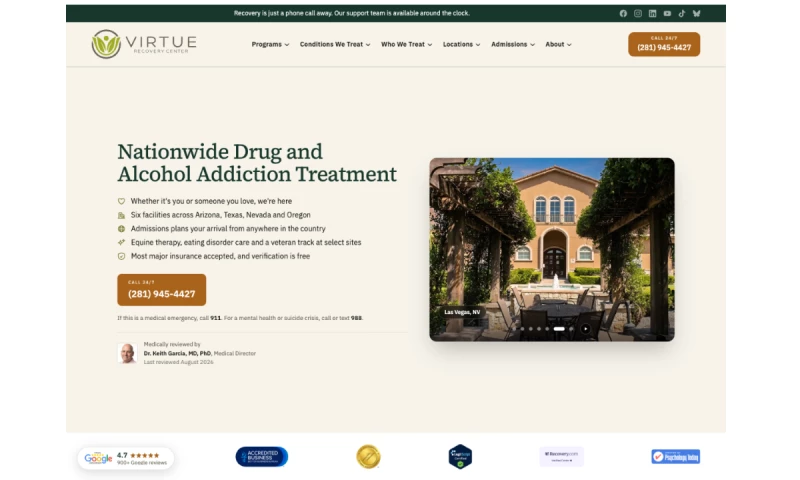Click the Las Vegas, NV location label
Viewport: 800px width, 480px height.
tap(462, 312)
